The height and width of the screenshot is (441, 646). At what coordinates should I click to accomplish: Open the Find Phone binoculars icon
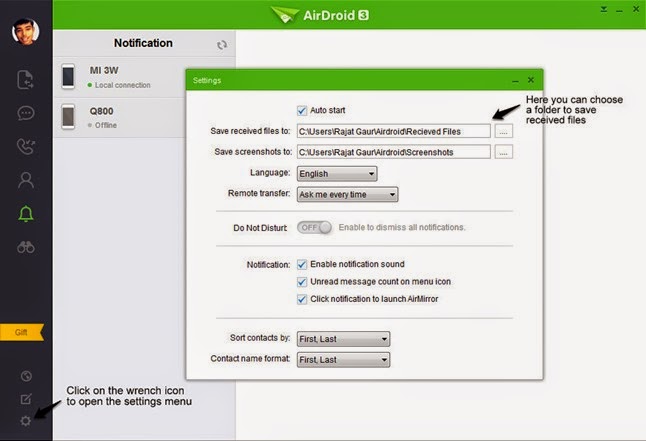pos(26,247)
